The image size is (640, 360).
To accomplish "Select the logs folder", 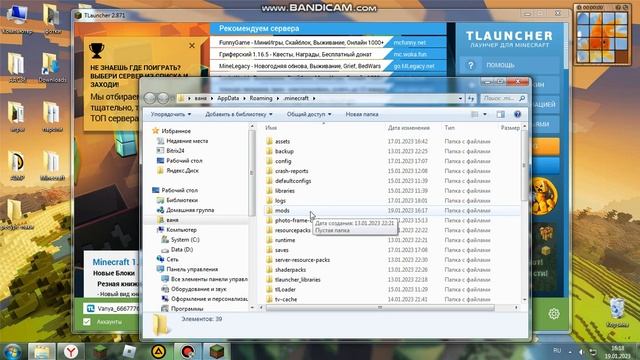I will click(280, 201).
